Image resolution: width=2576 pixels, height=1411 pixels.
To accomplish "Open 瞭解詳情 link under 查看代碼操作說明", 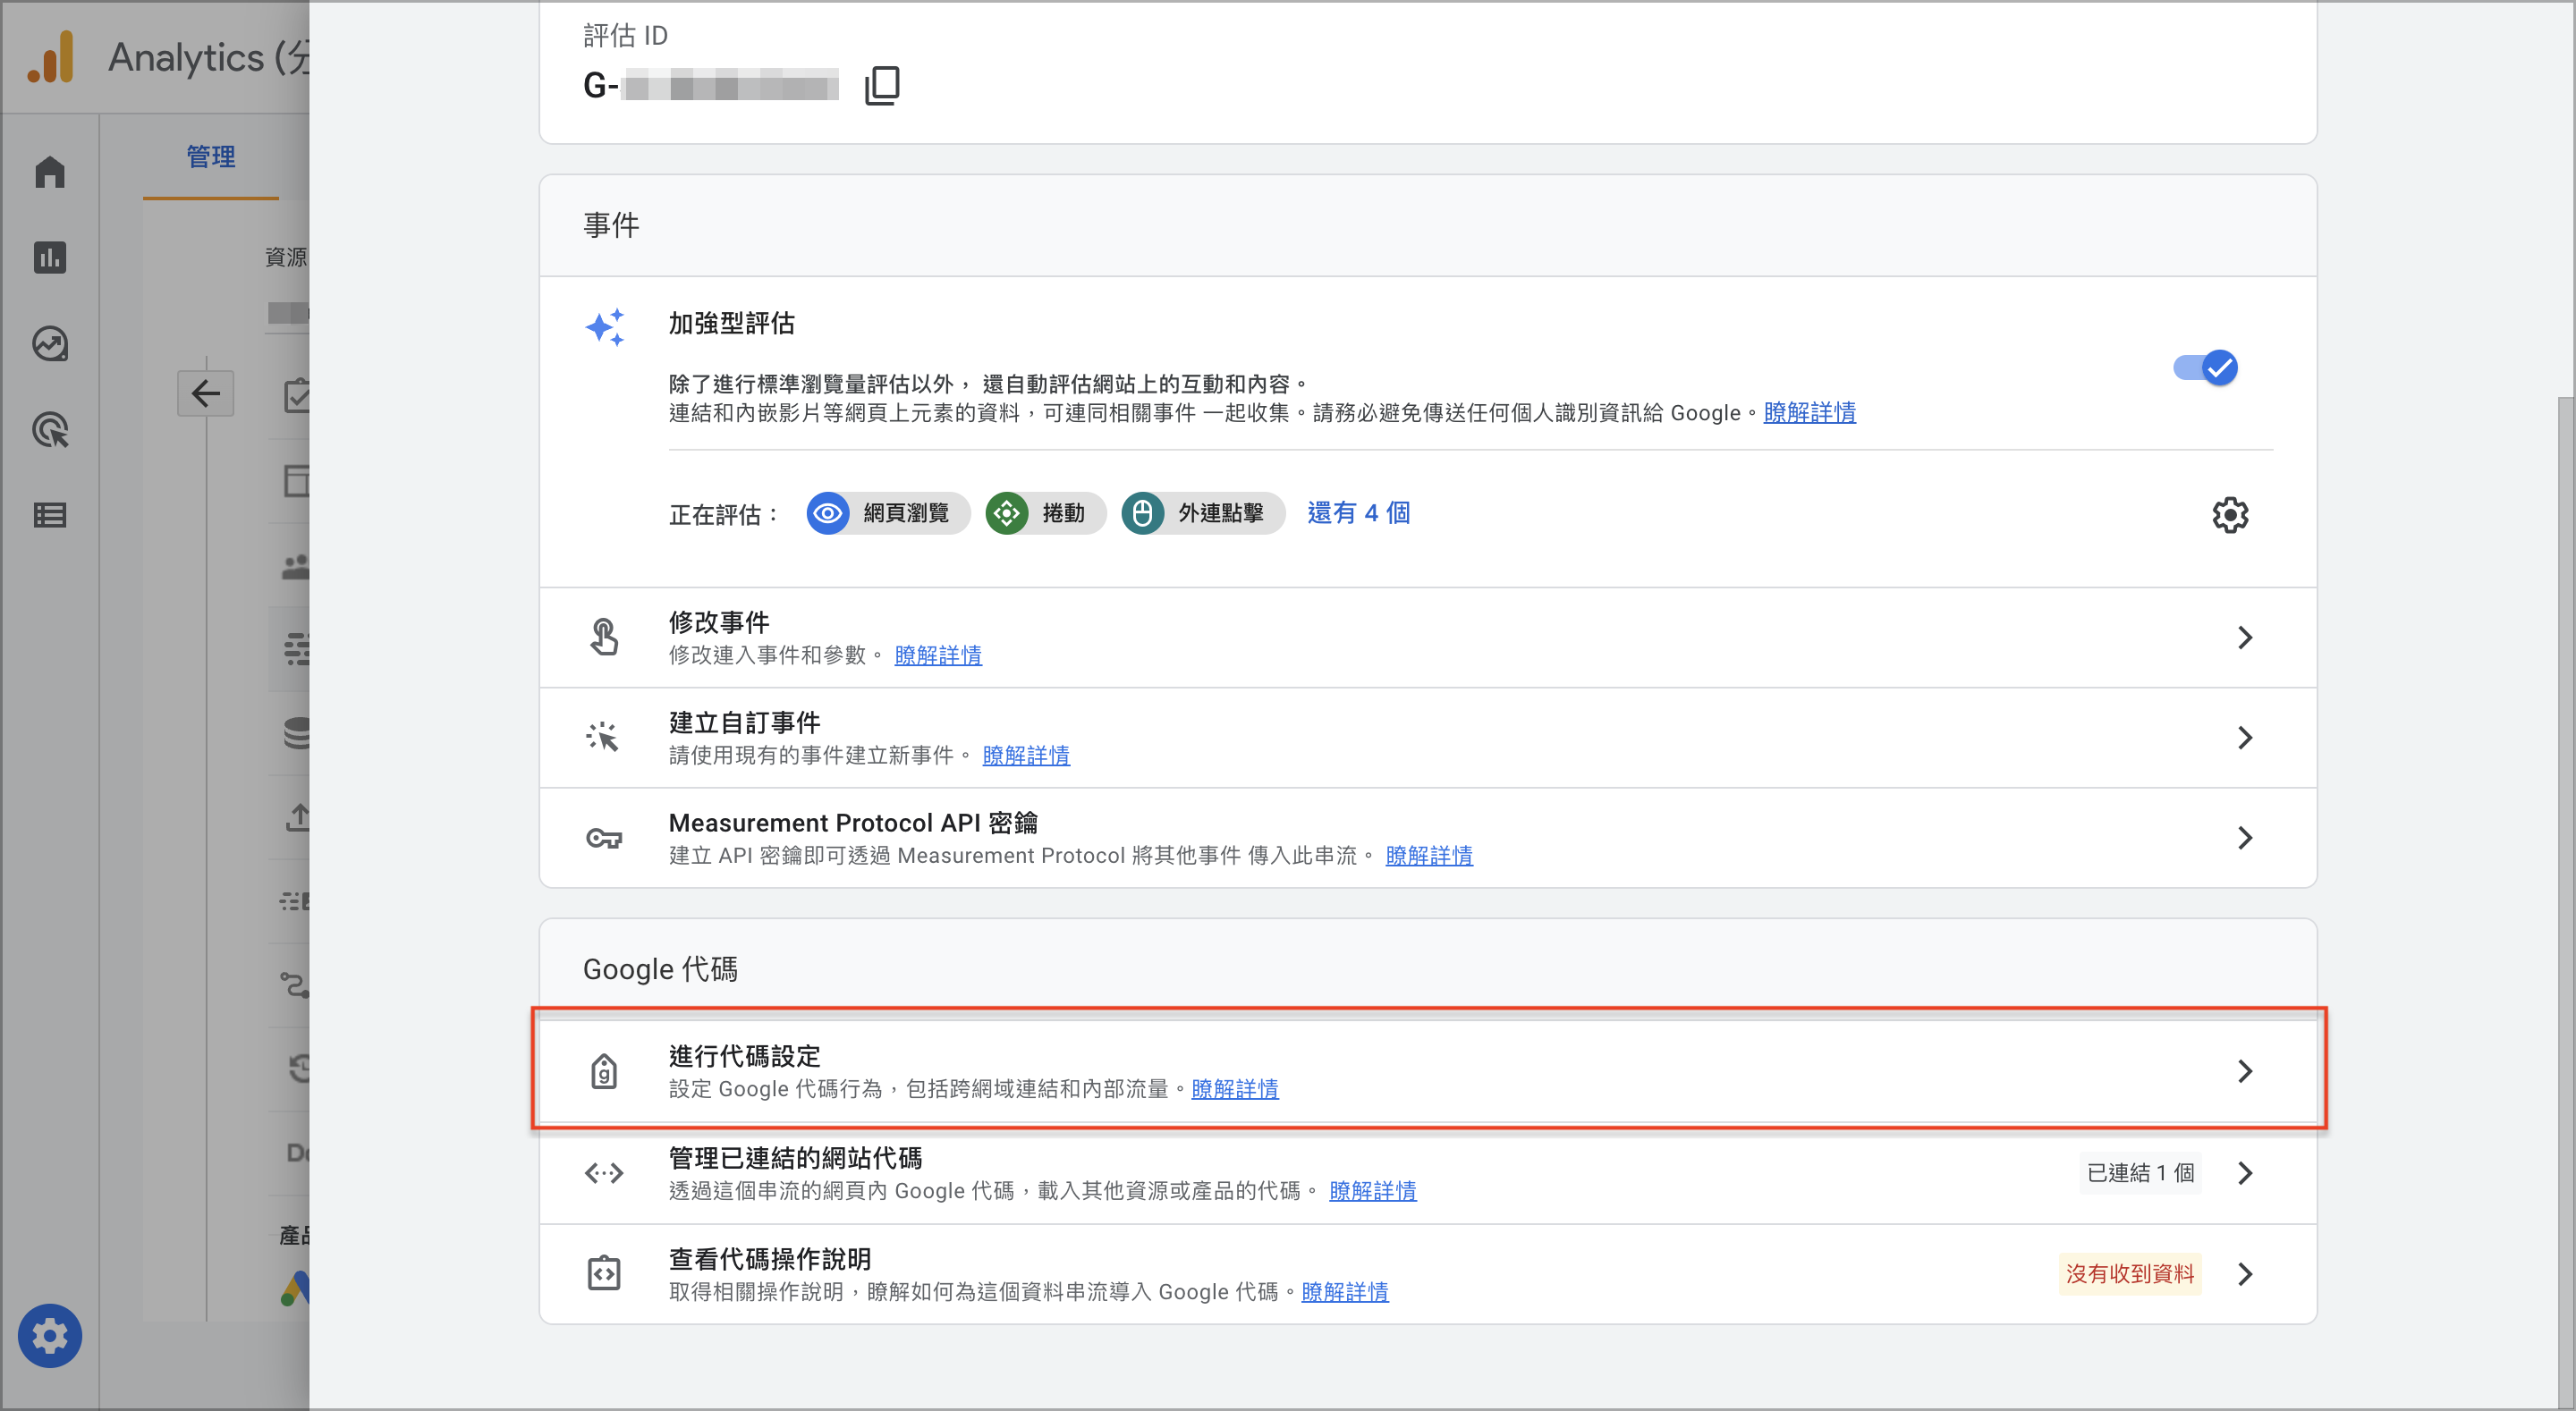I will [1344, 1292].
